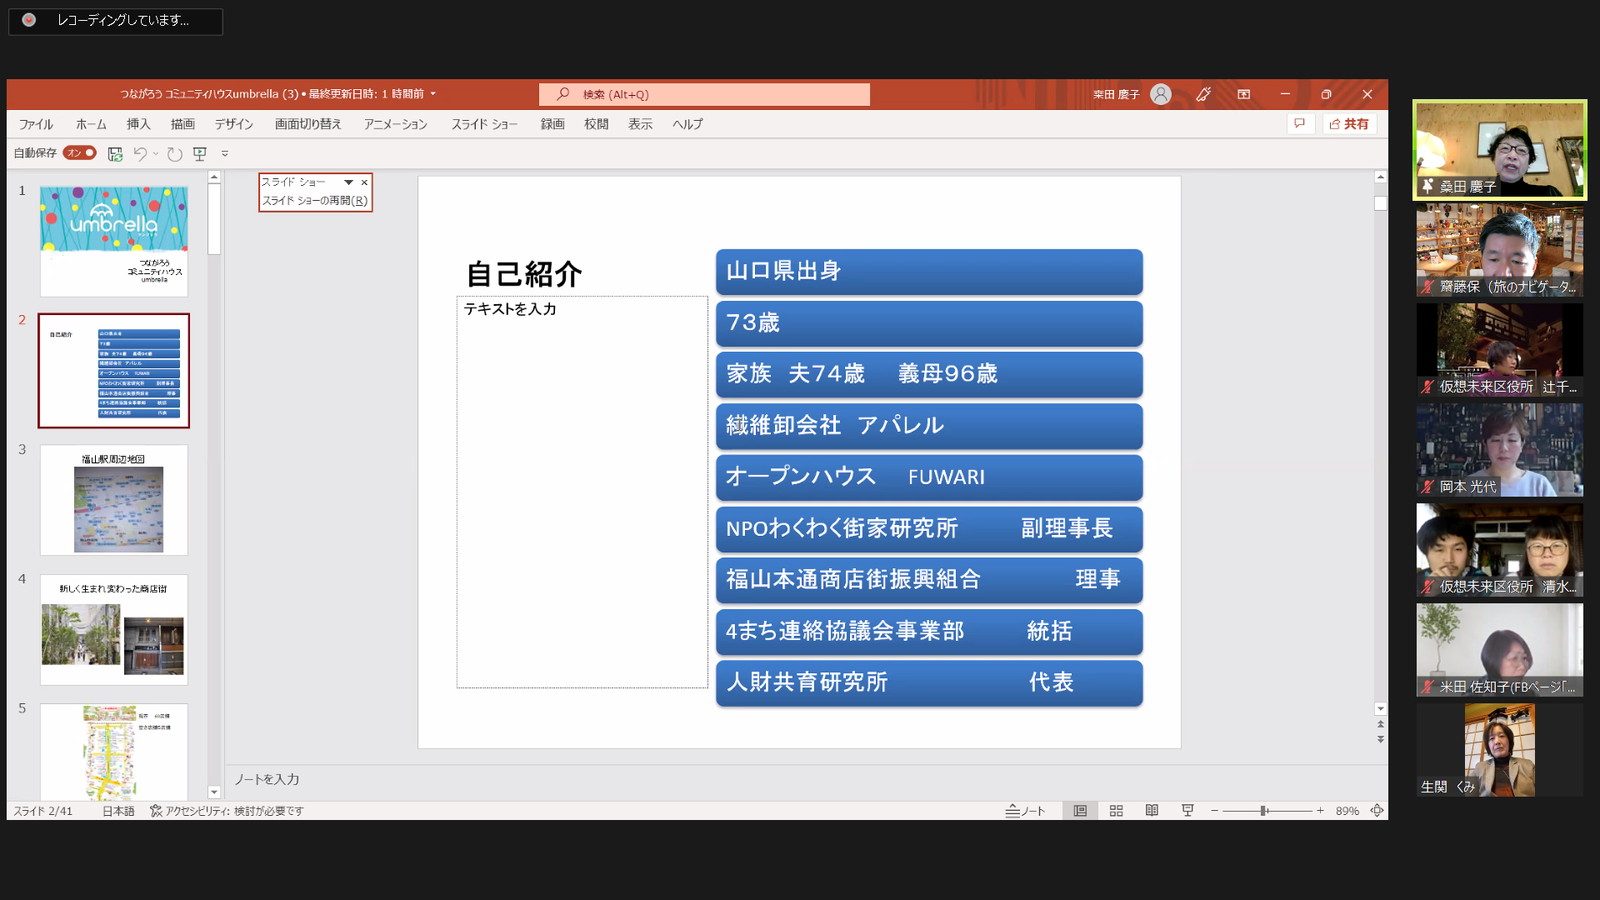Open the 挿入 tab
The width and height of the screenshot is (1600, 900).
[x=138, y=124]
